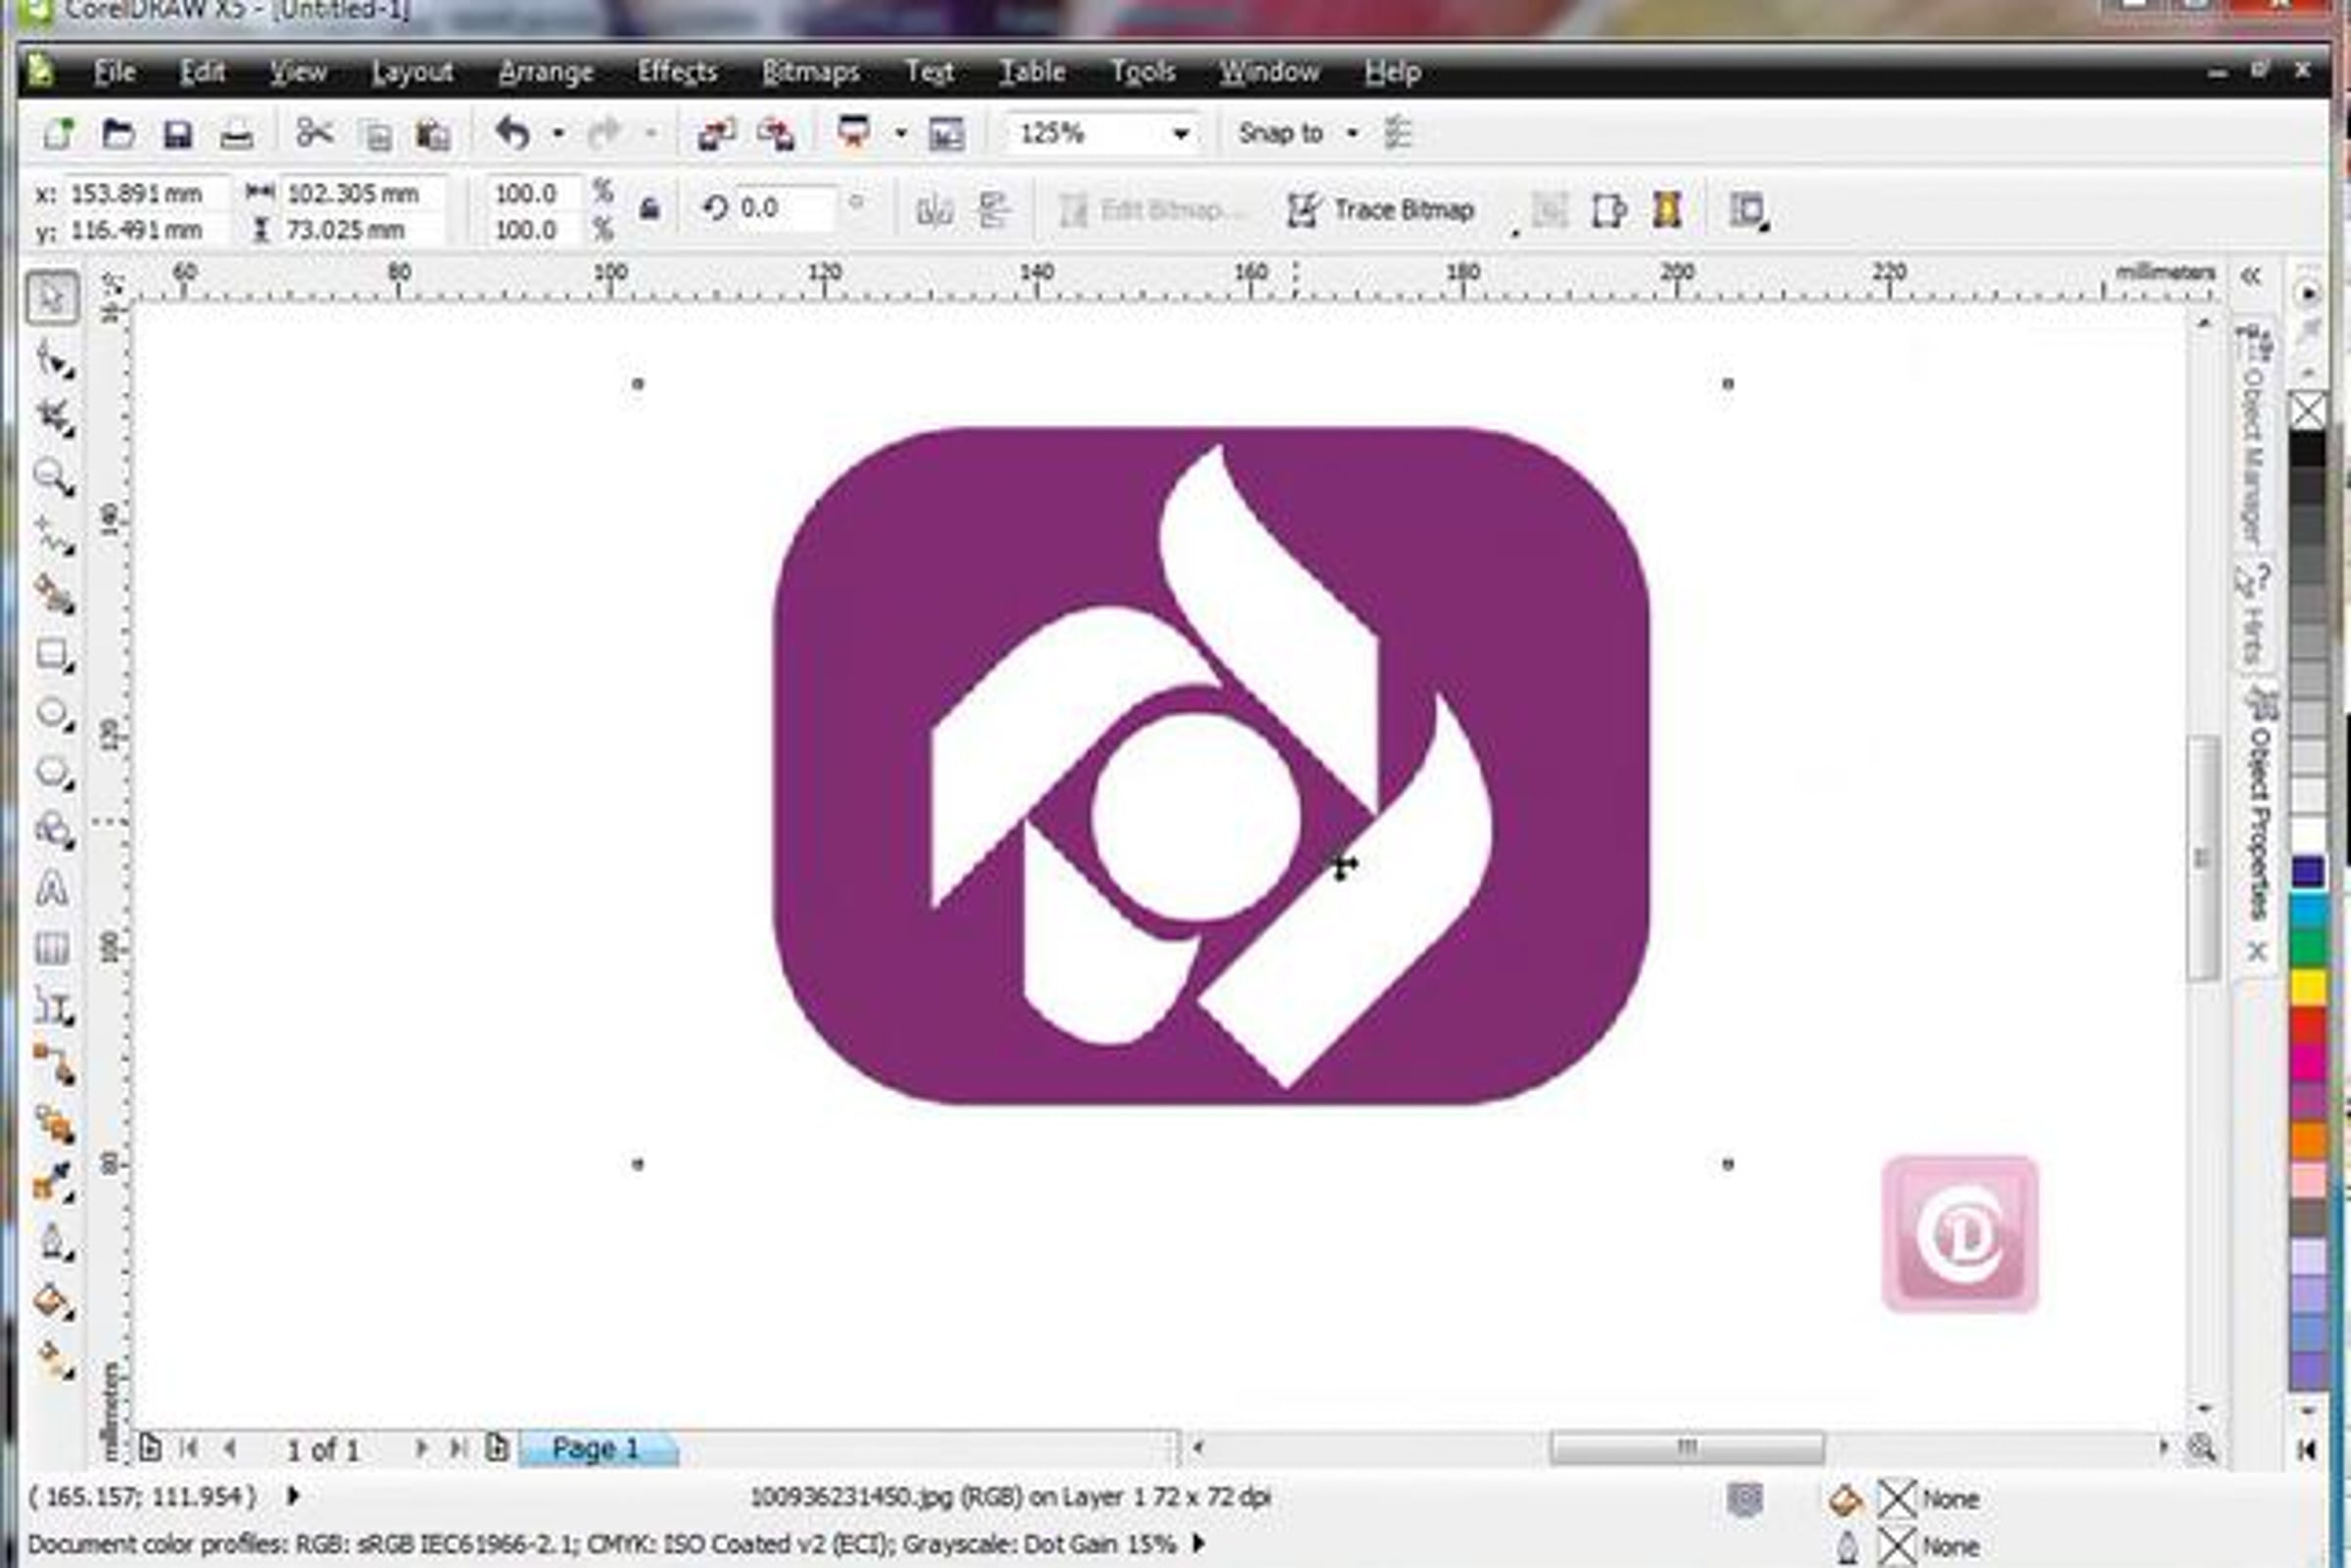
Task: Open the application launcher dropdown arrow
Action: [901, 133]
